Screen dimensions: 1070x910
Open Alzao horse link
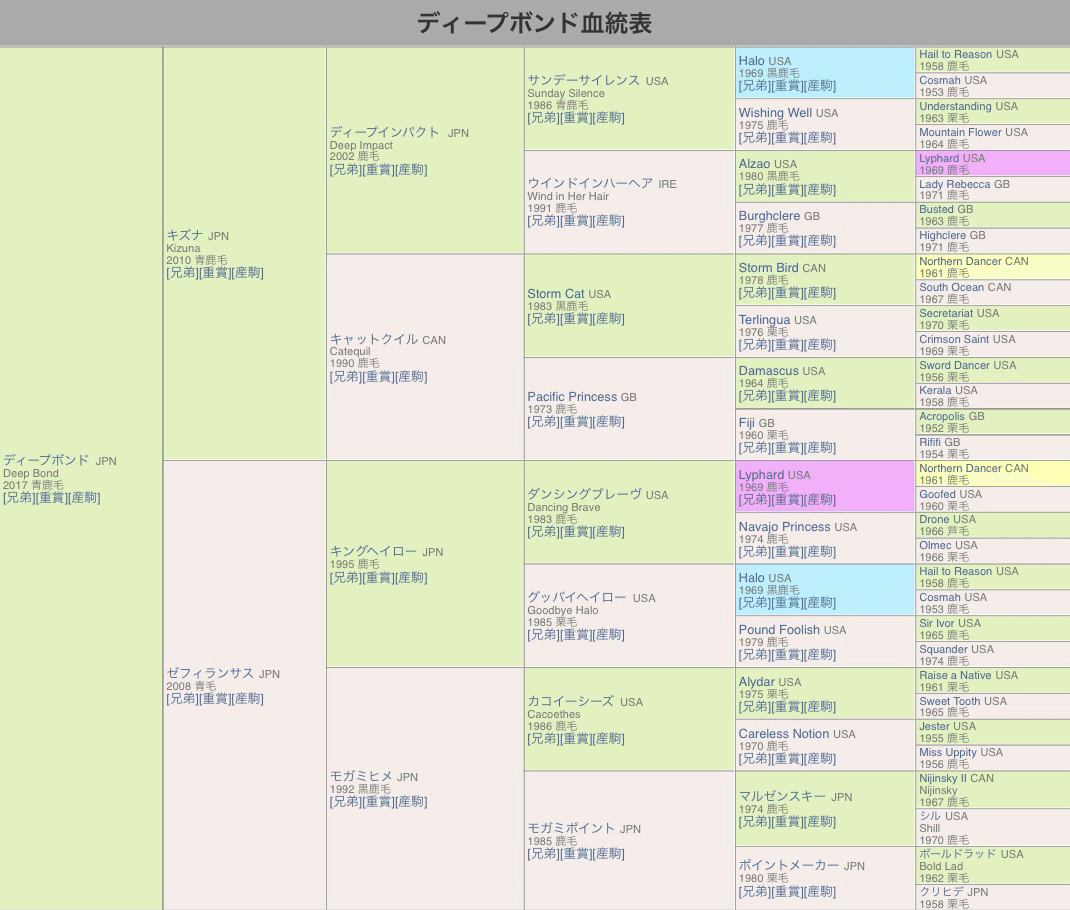(x=754, y=164)
